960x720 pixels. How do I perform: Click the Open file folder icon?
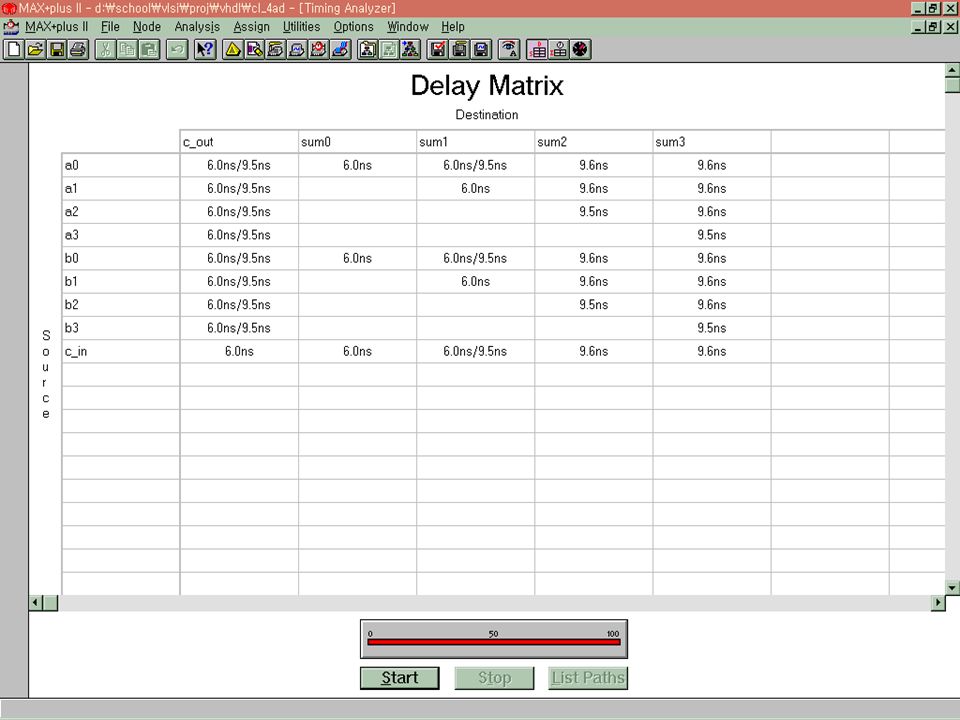pyautogui.click(x=35, y=50)
